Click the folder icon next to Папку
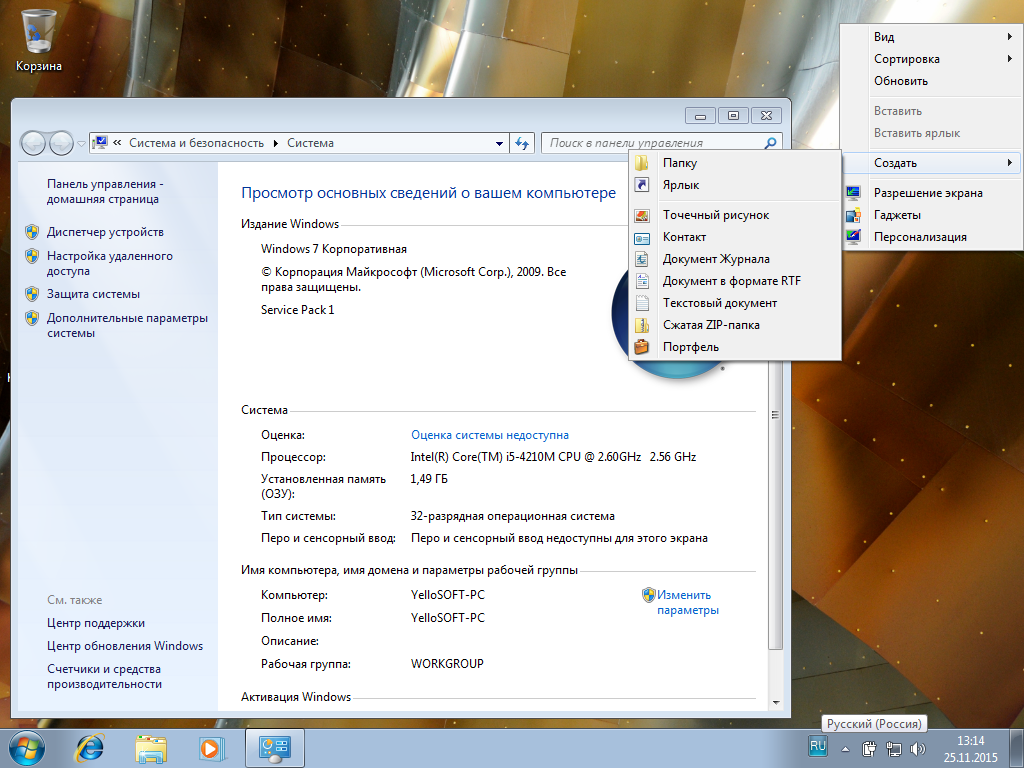Viewport: 1024px width, 768px height. (x=642, y=163)
